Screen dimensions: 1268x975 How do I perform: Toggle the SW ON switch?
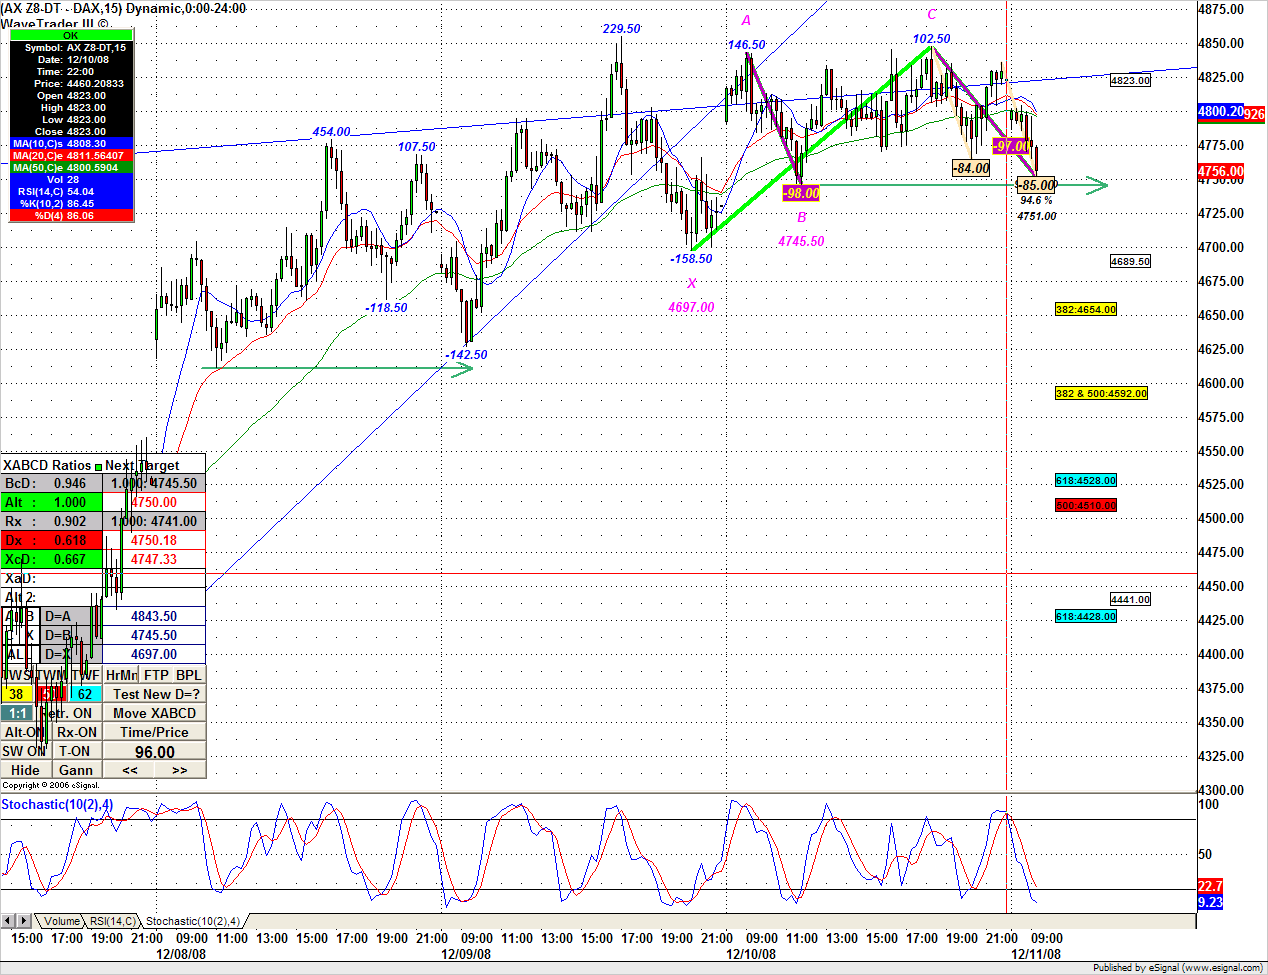24,751
